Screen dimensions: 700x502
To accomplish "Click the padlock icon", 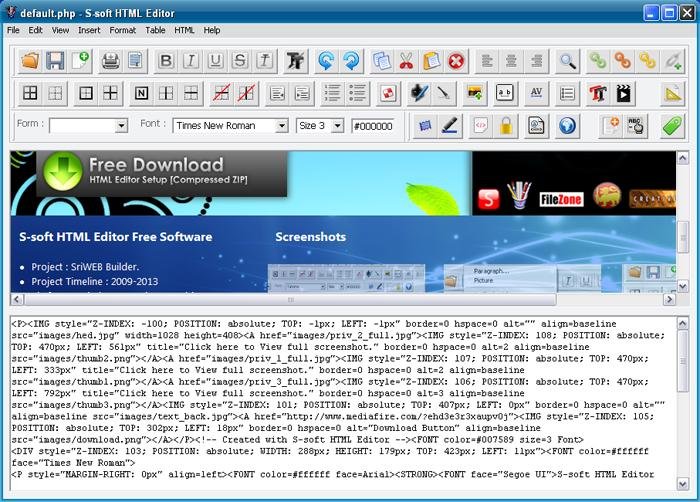I will coord(505,126).
